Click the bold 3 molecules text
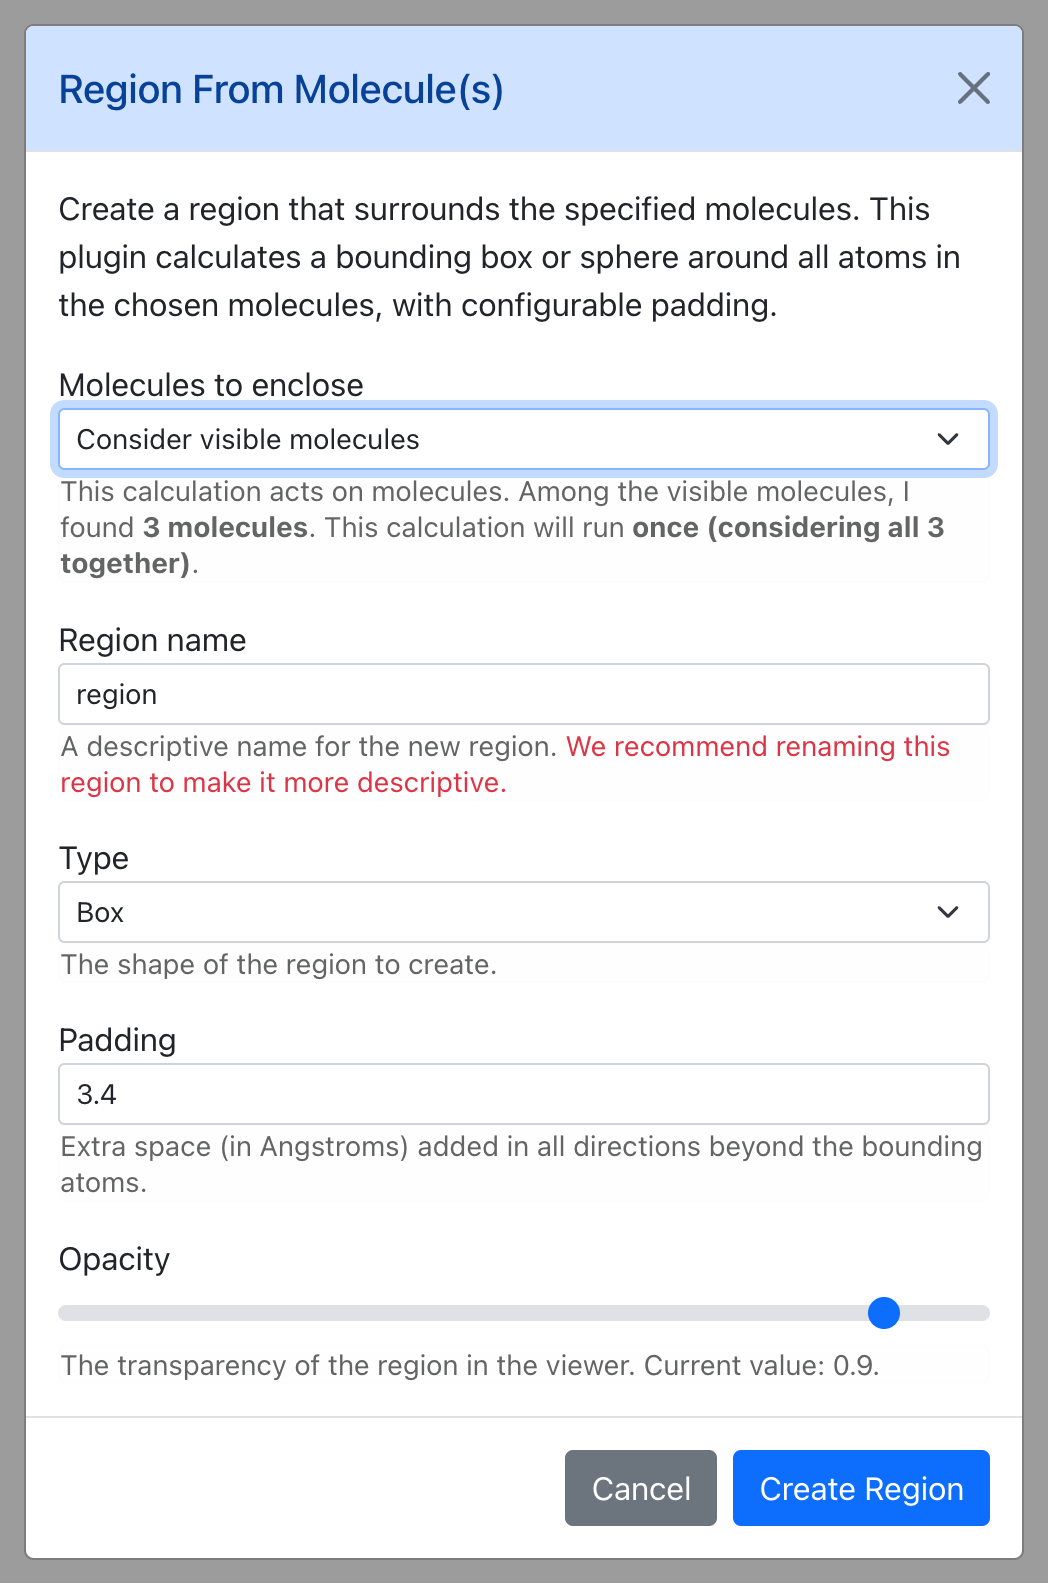The height and width of the screenshot is (1583, 1048). 225,527
